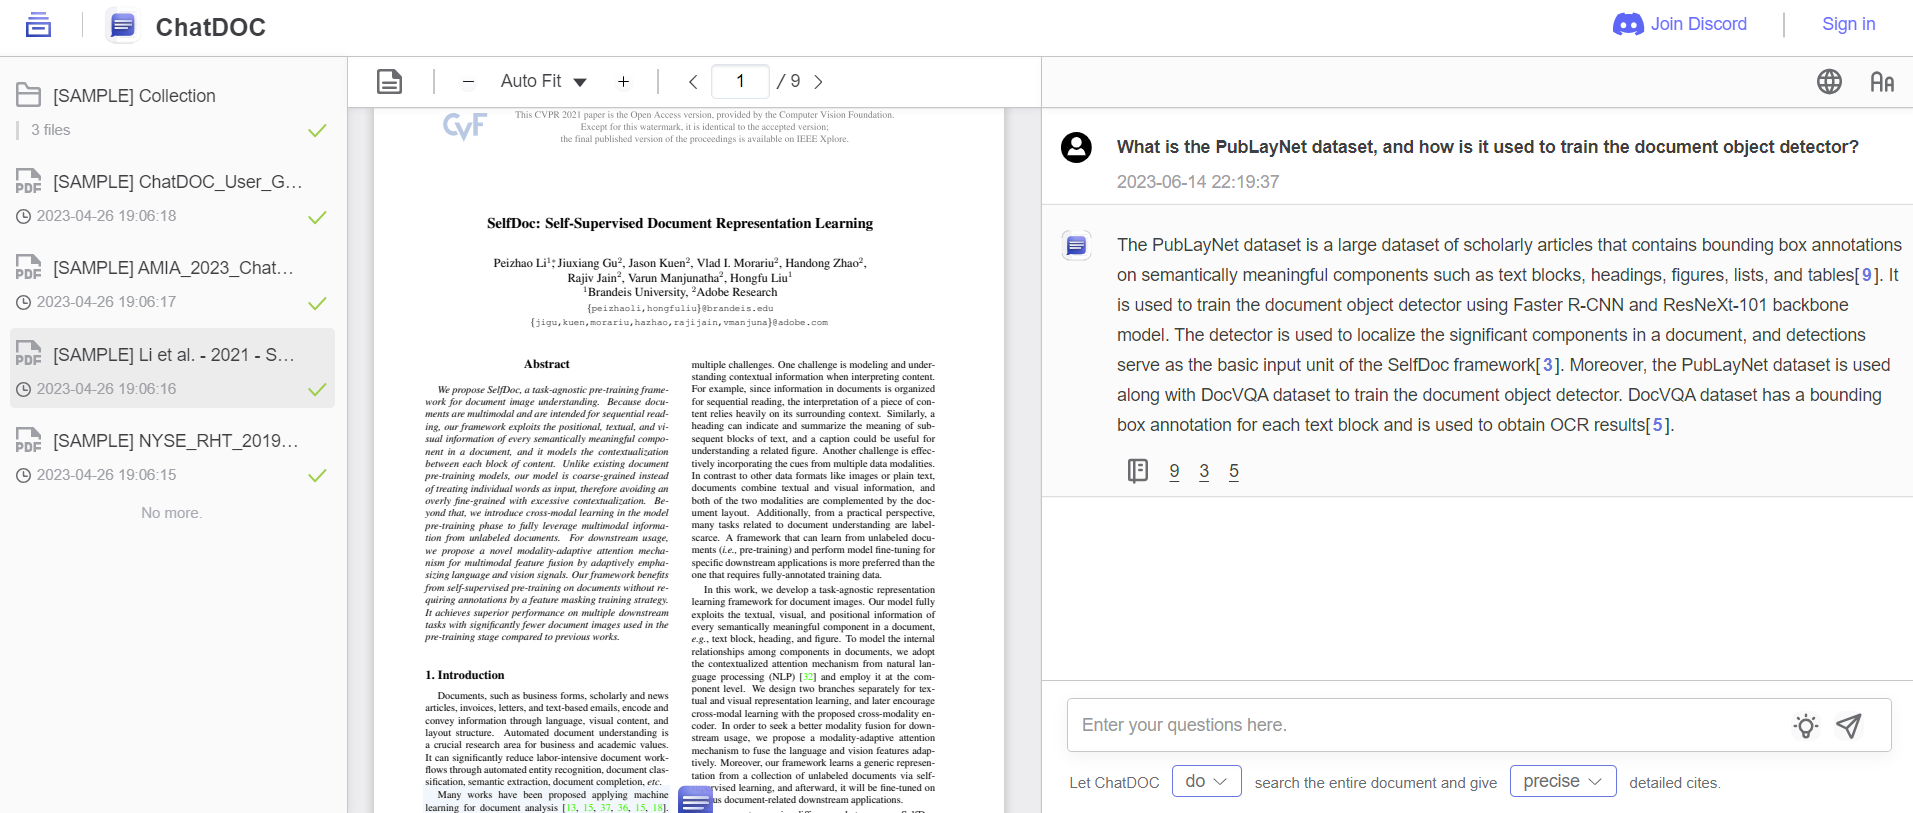Viewport: 1913px width, 813px height.
Task: Open the 'do' mode dropdown
Action: click(1207, 781)
